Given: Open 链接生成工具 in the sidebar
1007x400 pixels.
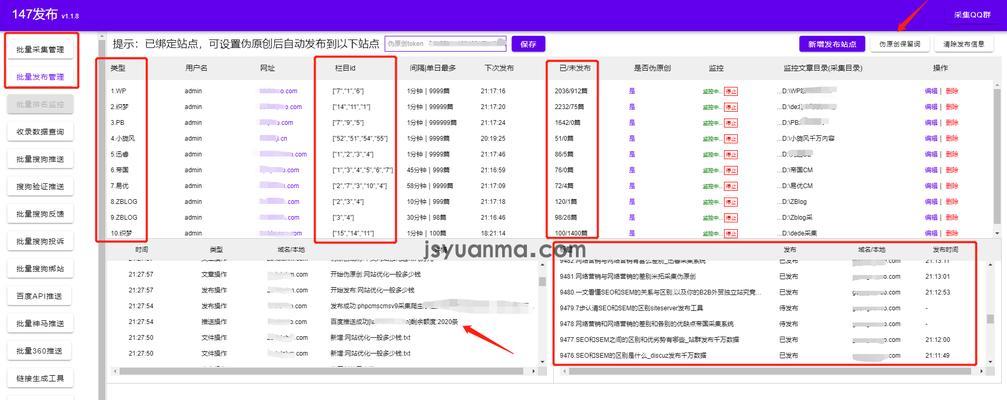Looking at the screenshot, I should 40,379.
